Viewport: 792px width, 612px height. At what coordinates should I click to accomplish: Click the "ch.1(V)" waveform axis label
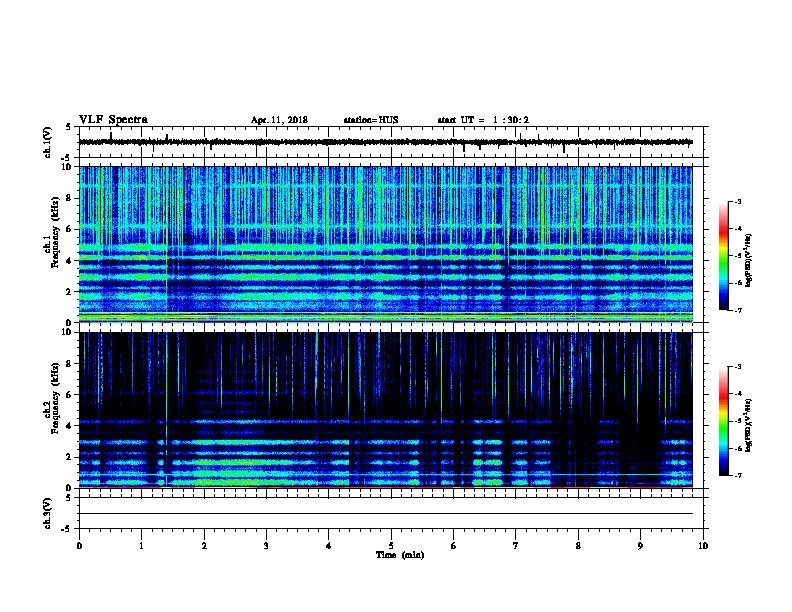[x=48, y=142]
